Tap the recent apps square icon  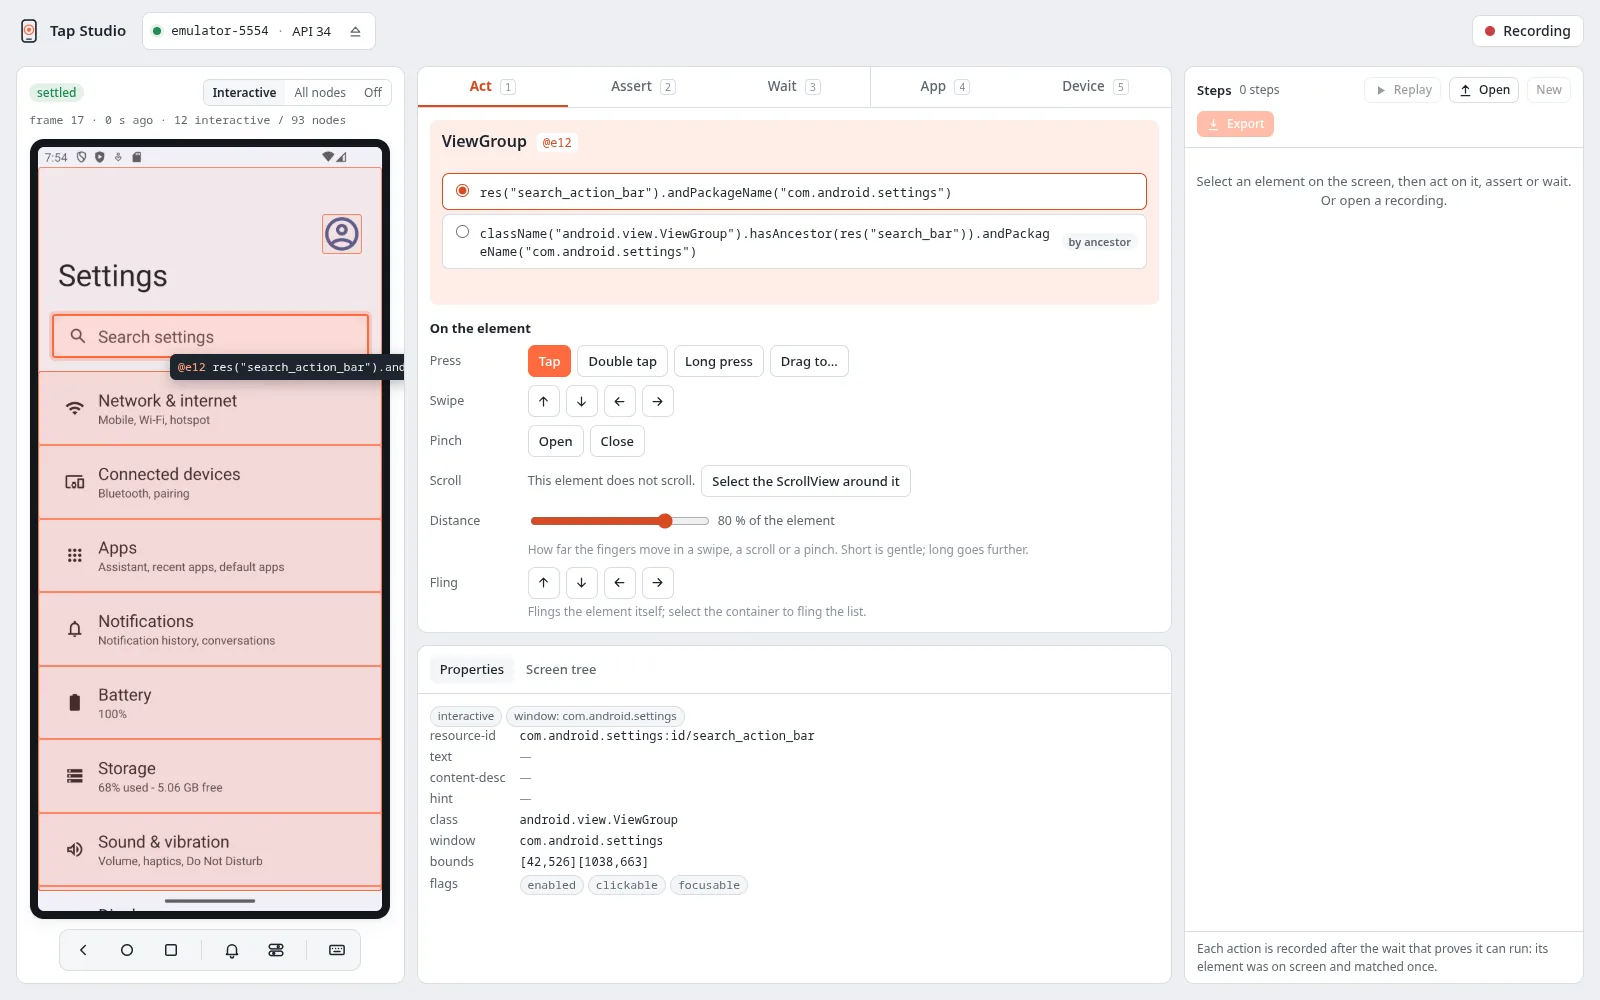coord(171,950)
